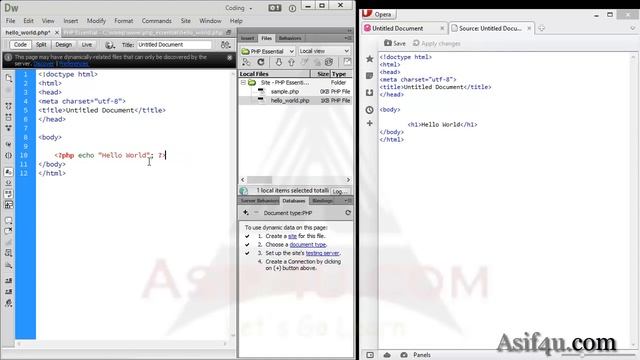Image resolution: width=640 pixels, height=360 pixels.
Task: Click the plus add connection button
Action: click(x=246, y=213)
